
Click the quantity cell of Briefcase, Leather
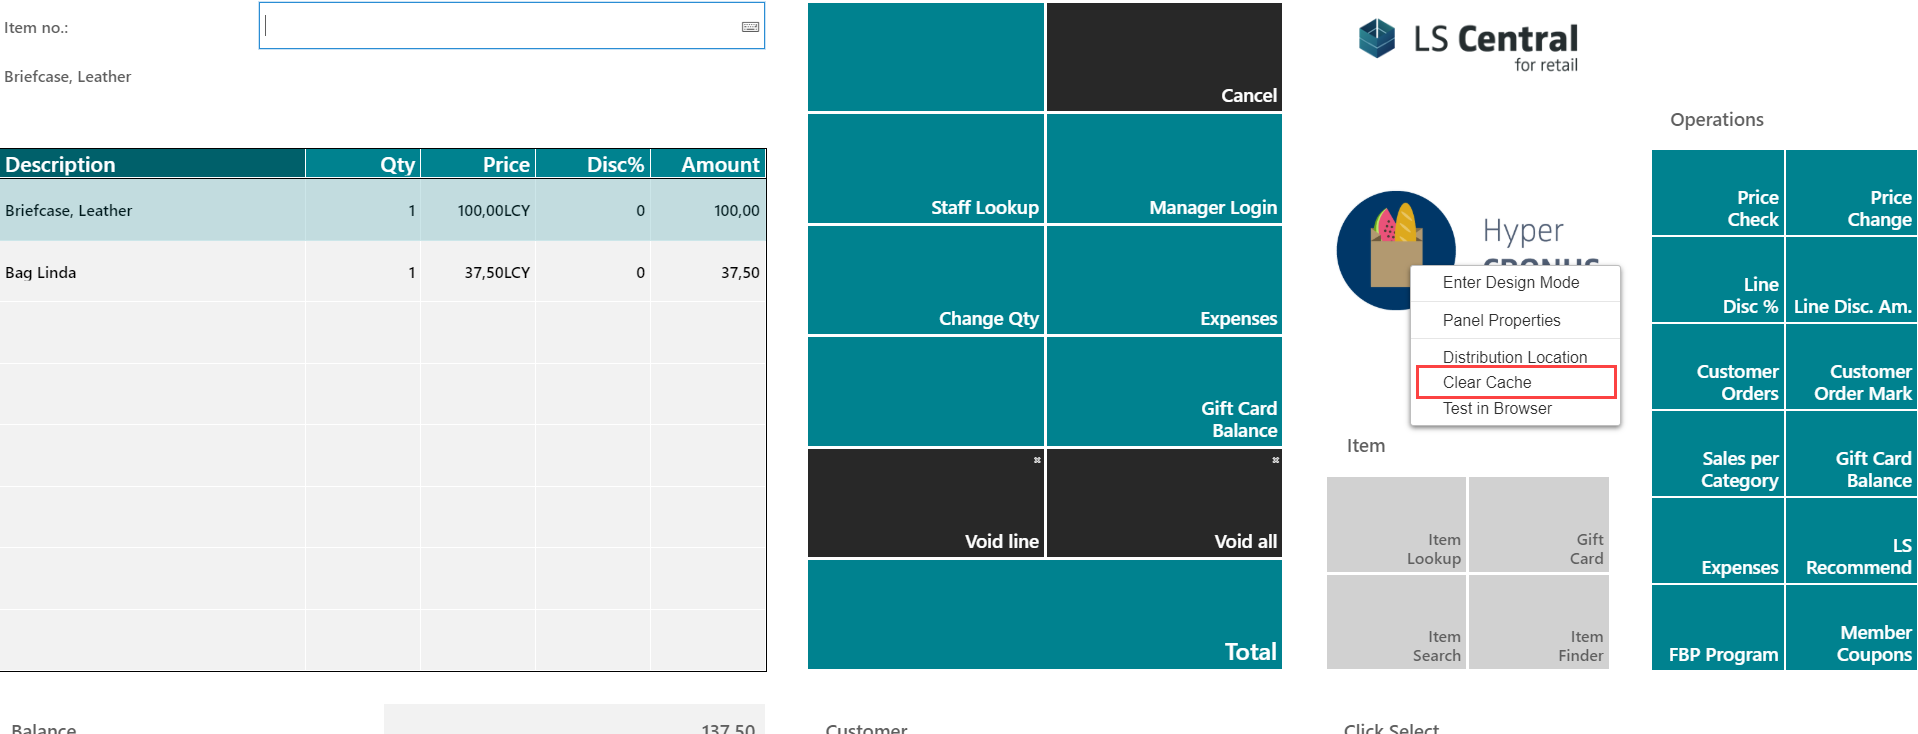pyautogui.click(x=363, y=210)
